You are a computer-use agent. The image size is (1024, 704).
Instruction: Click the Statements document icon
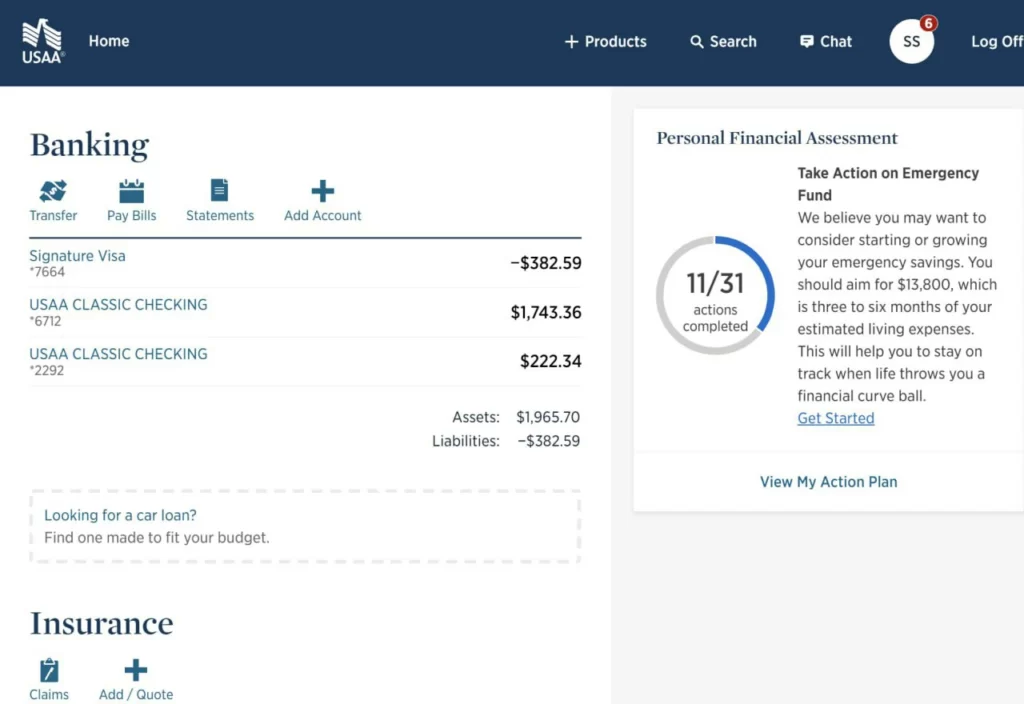click(x=219, y=190)
